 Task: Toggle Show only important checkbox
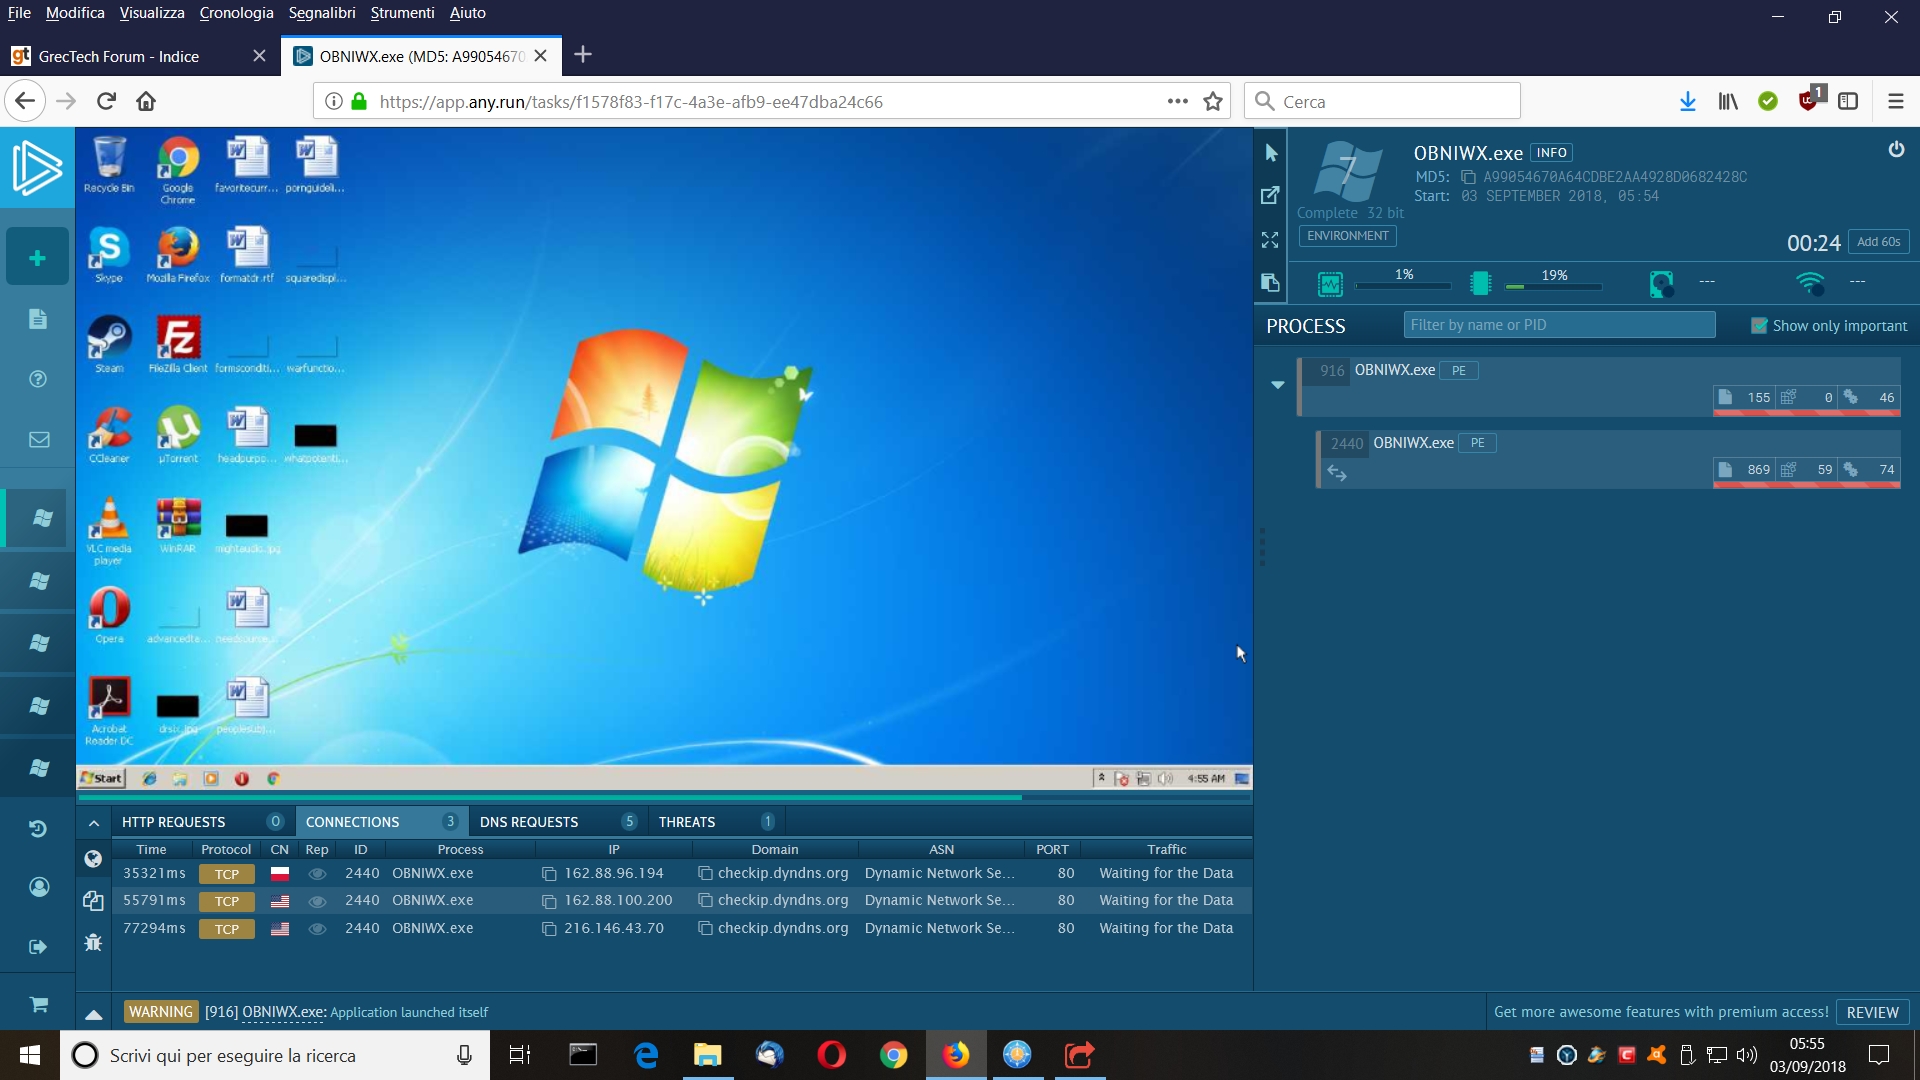click(1759, 326)
